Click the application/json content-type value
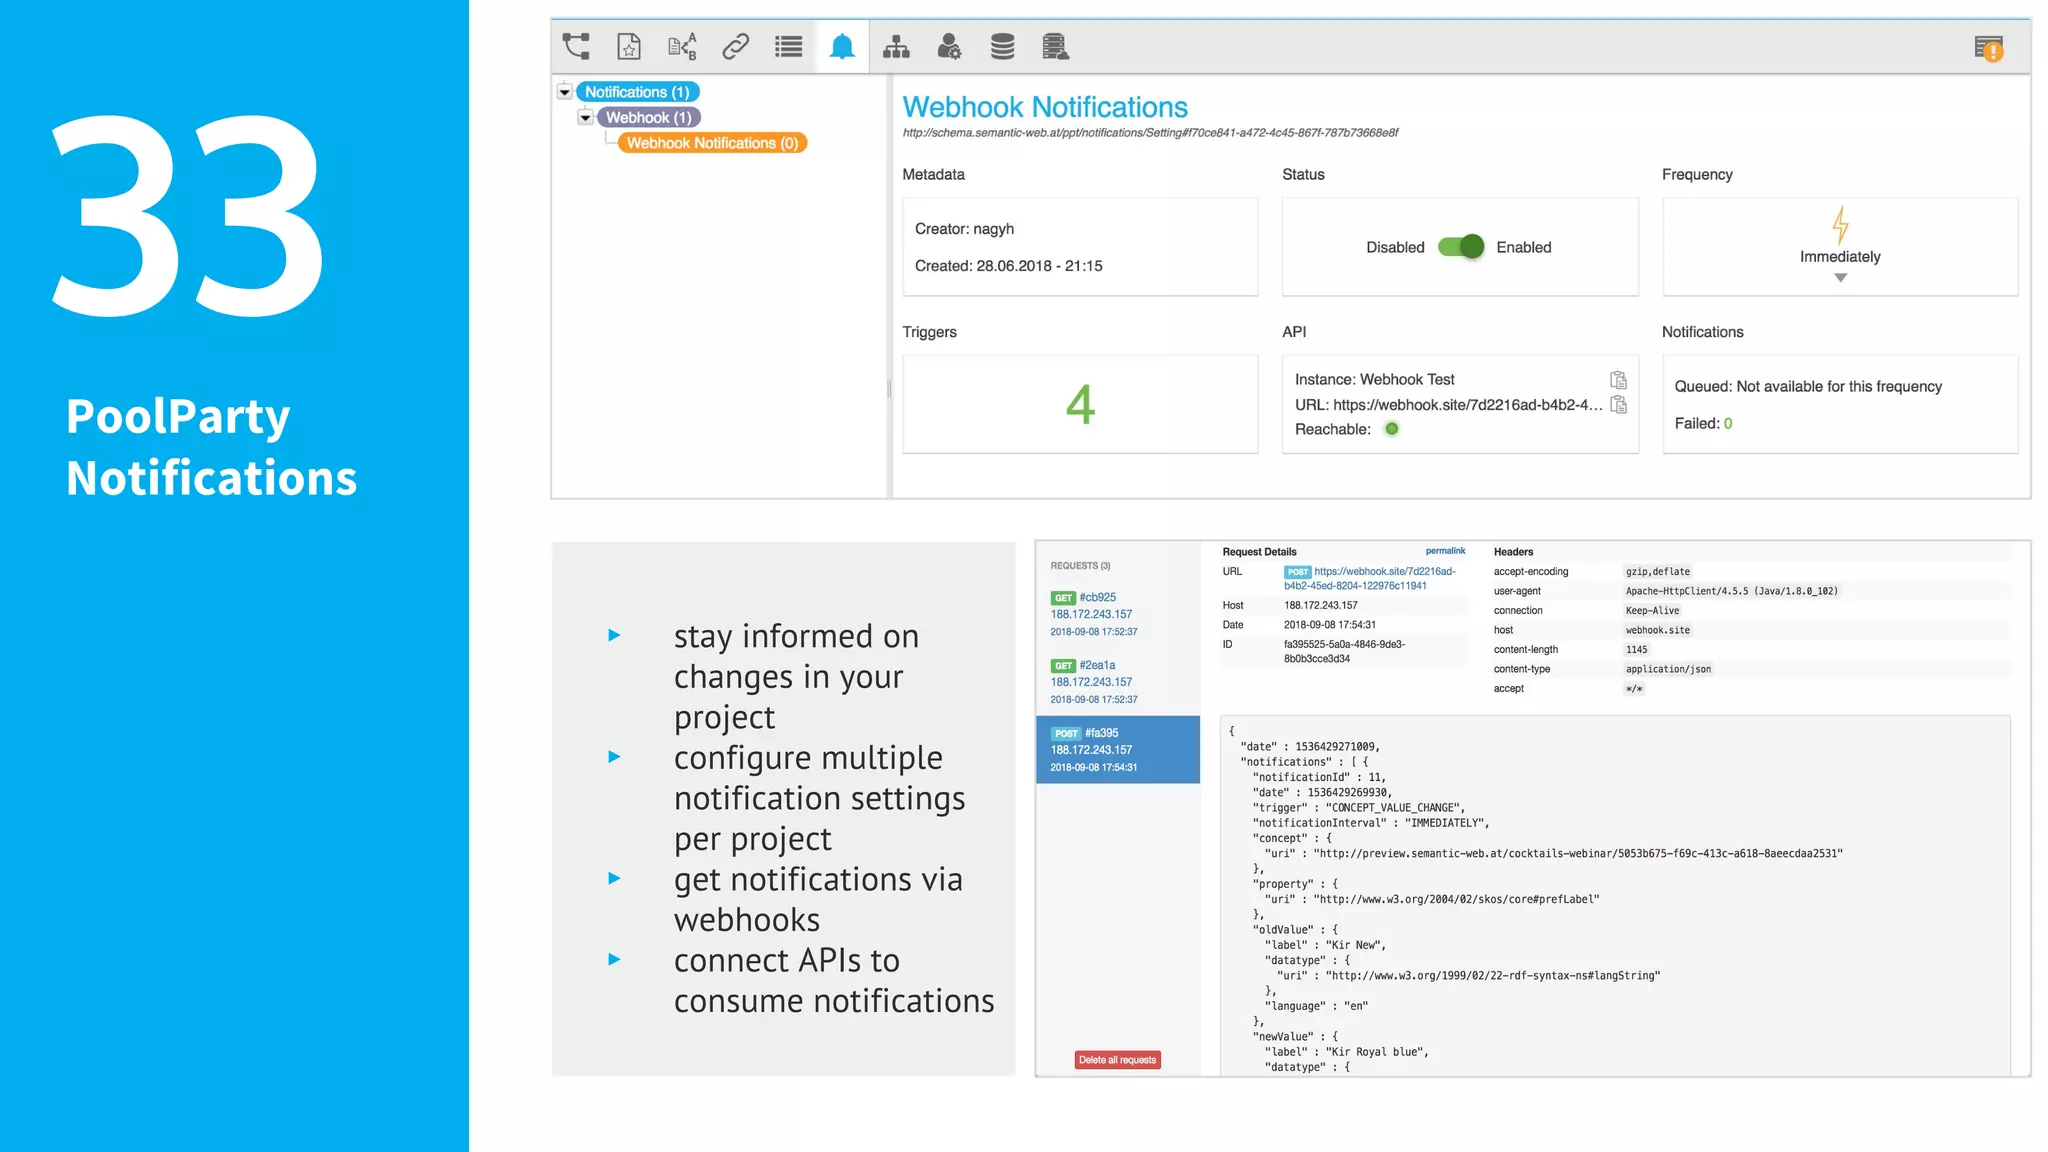 coord(1668,669)
